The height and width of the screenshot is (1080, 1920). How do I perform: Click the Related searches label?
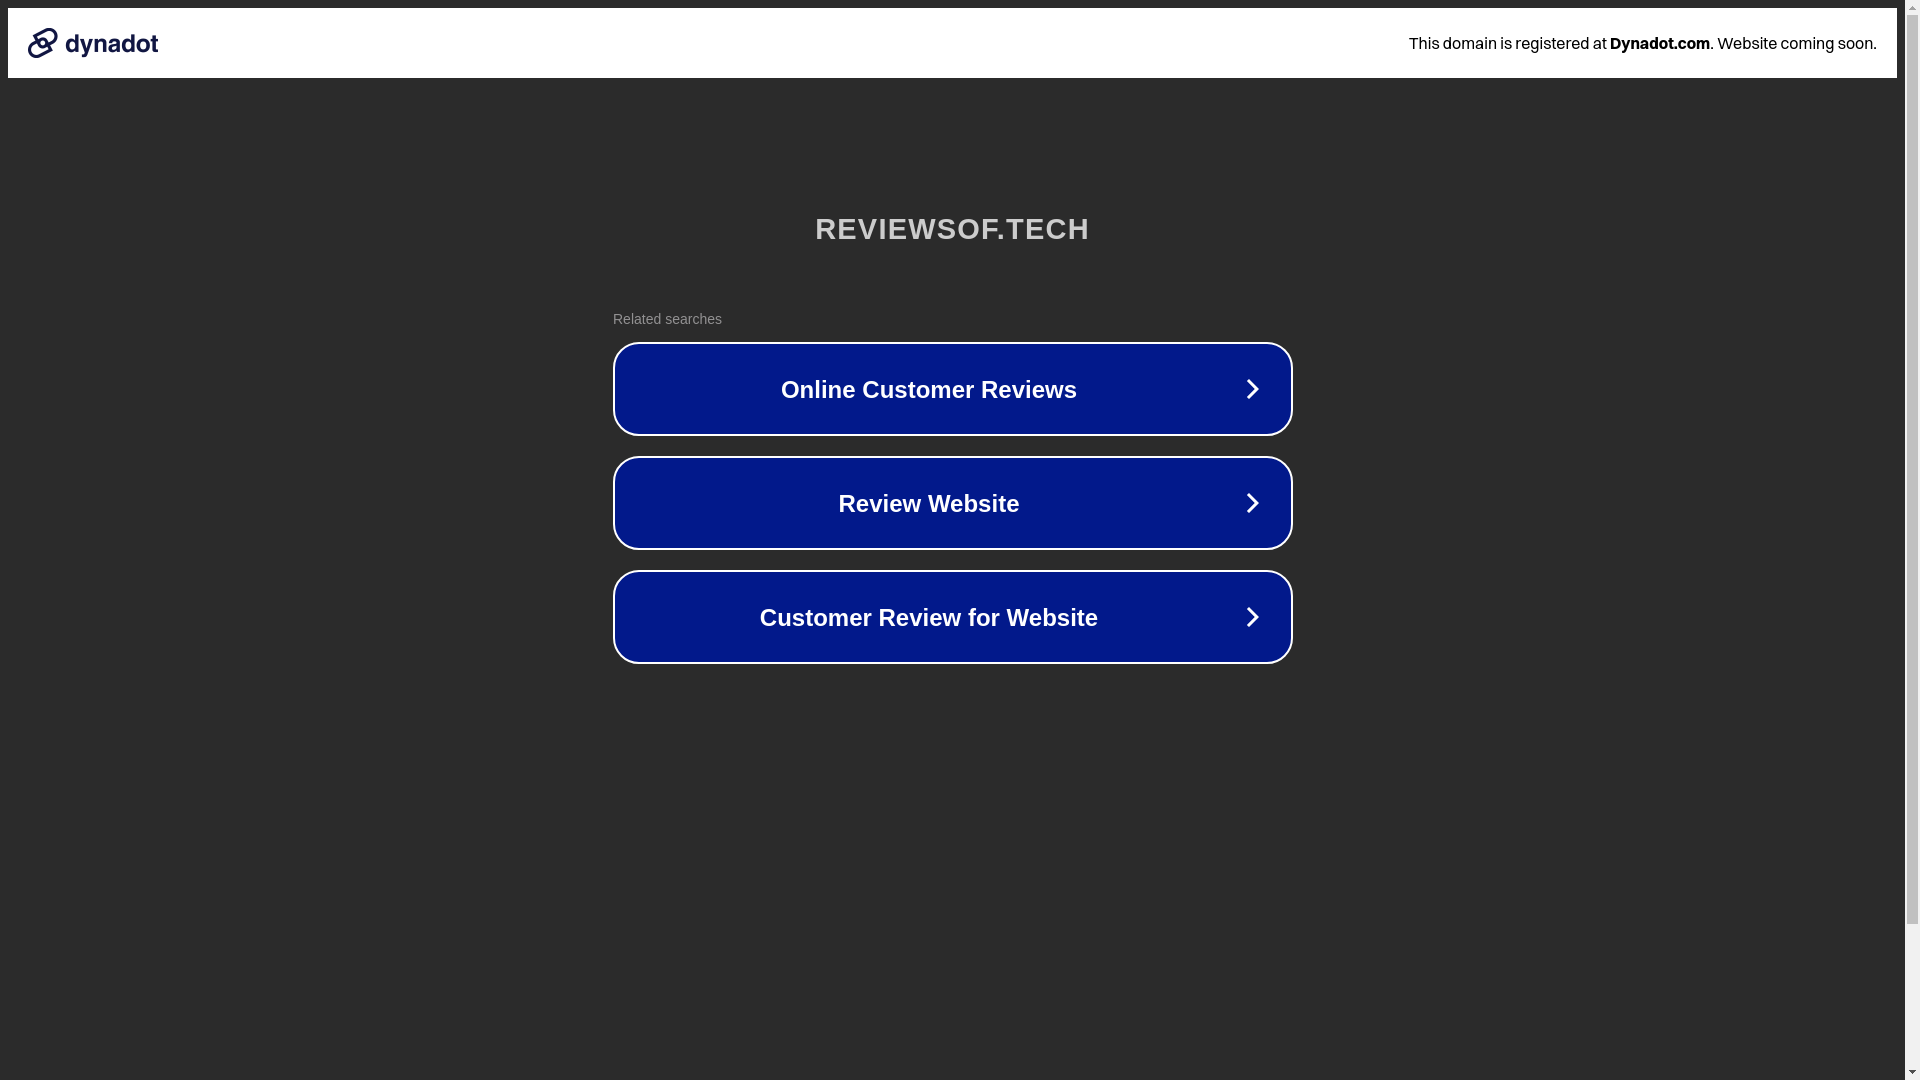[x=667, y=319]
